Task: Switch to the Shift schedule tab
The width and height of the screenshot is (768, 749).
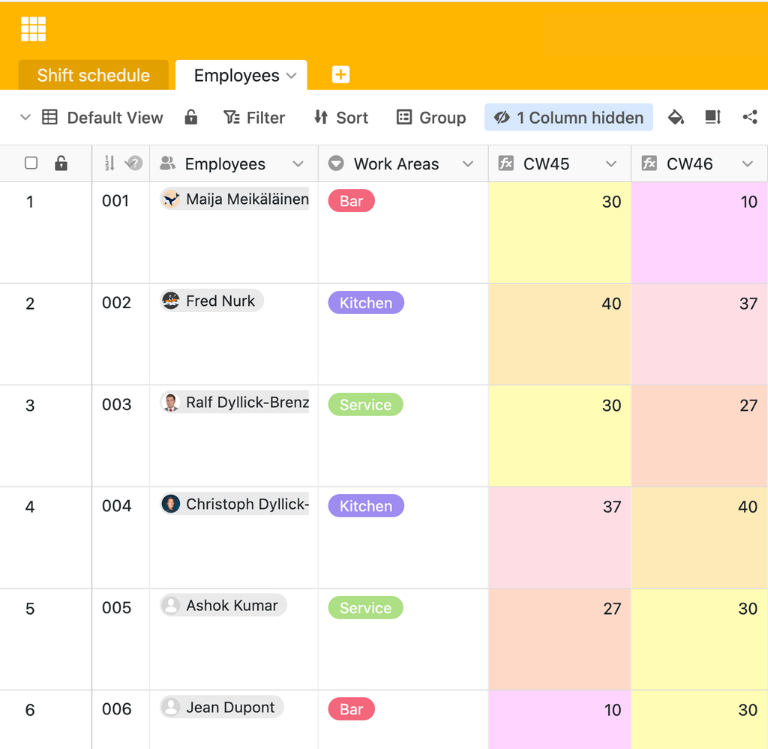Action: [93, 75]
